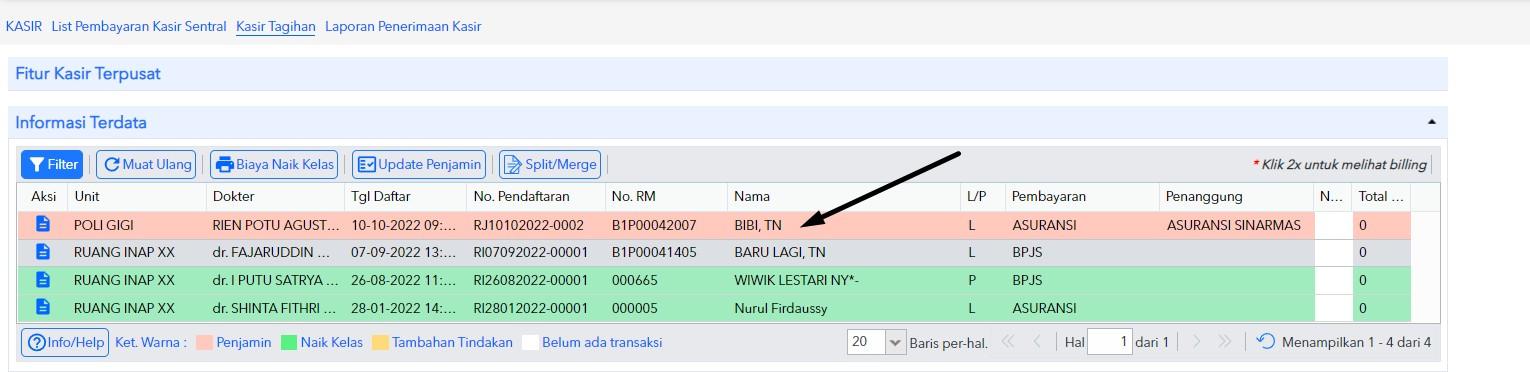1530x372 pixels.
Task: Open the rows-per-page dropdown
Action: [x=894, y=342]
